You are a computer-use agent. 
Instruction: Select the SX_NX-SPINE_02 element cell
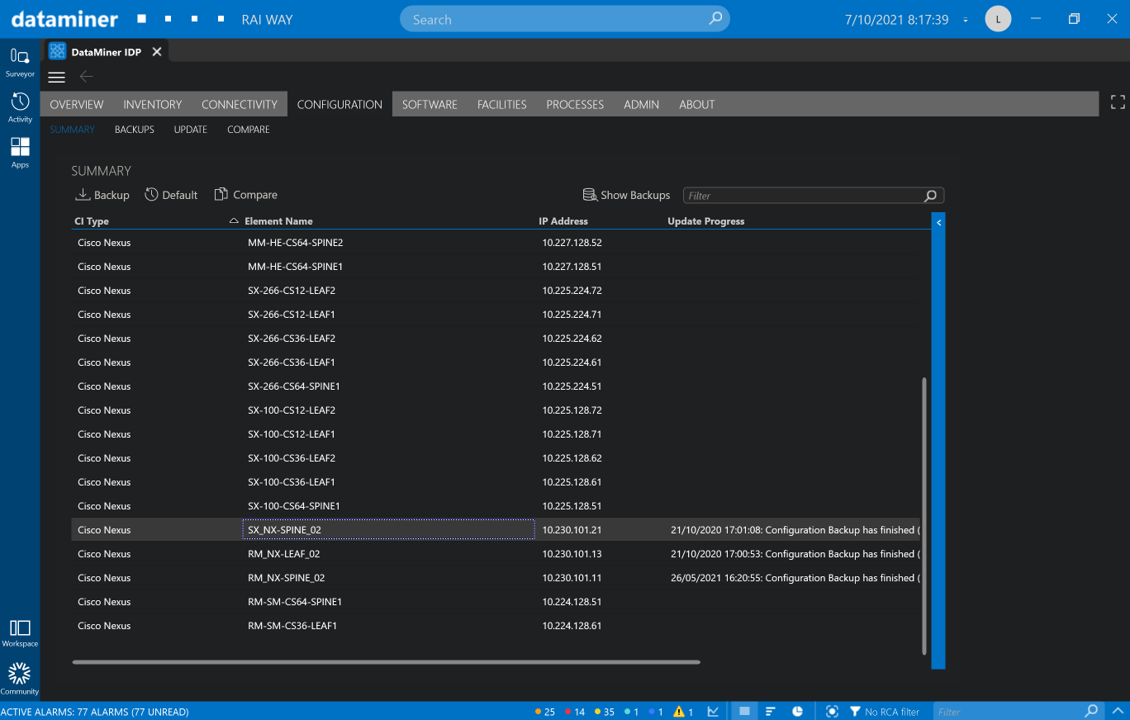388,530
